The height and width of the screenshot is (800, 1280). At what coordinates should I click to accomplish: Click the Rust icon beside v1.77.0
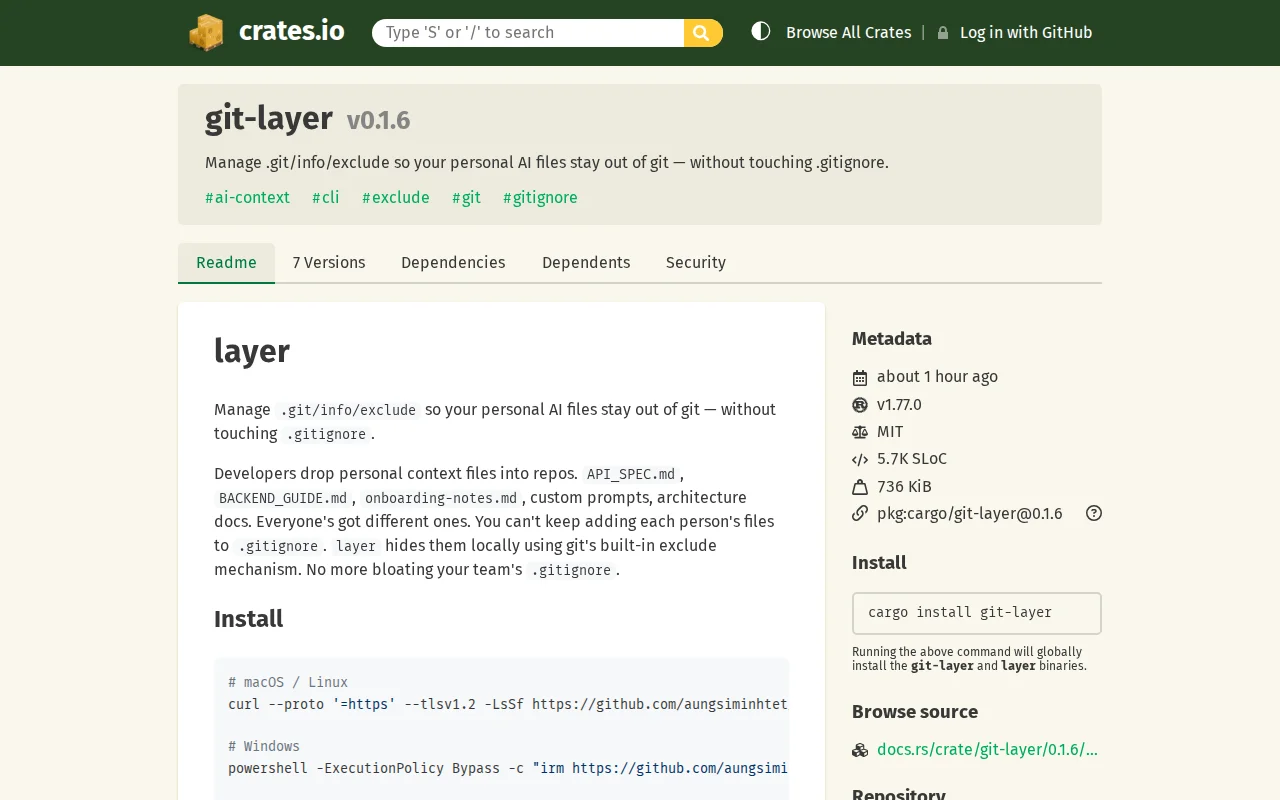tap(860, 405)
